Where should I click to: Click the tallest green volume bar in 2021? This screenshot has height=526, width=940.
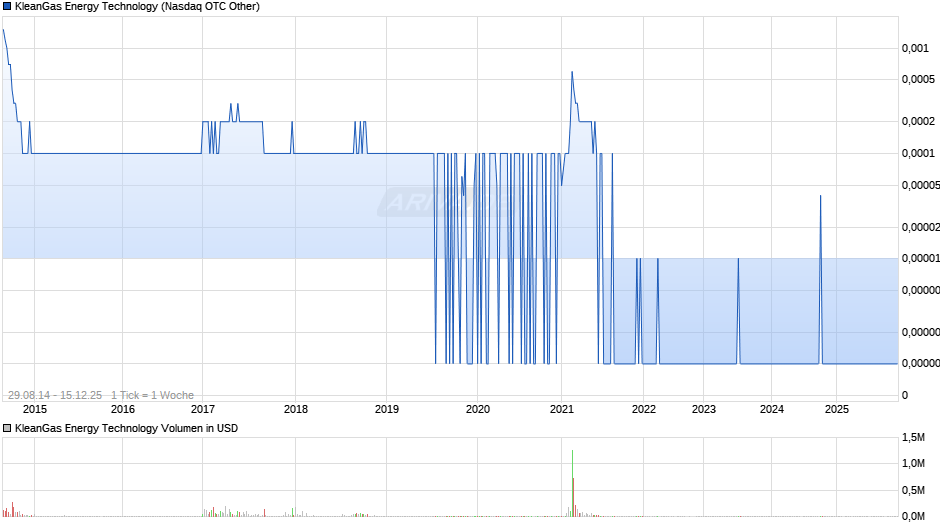pos(573,483)
